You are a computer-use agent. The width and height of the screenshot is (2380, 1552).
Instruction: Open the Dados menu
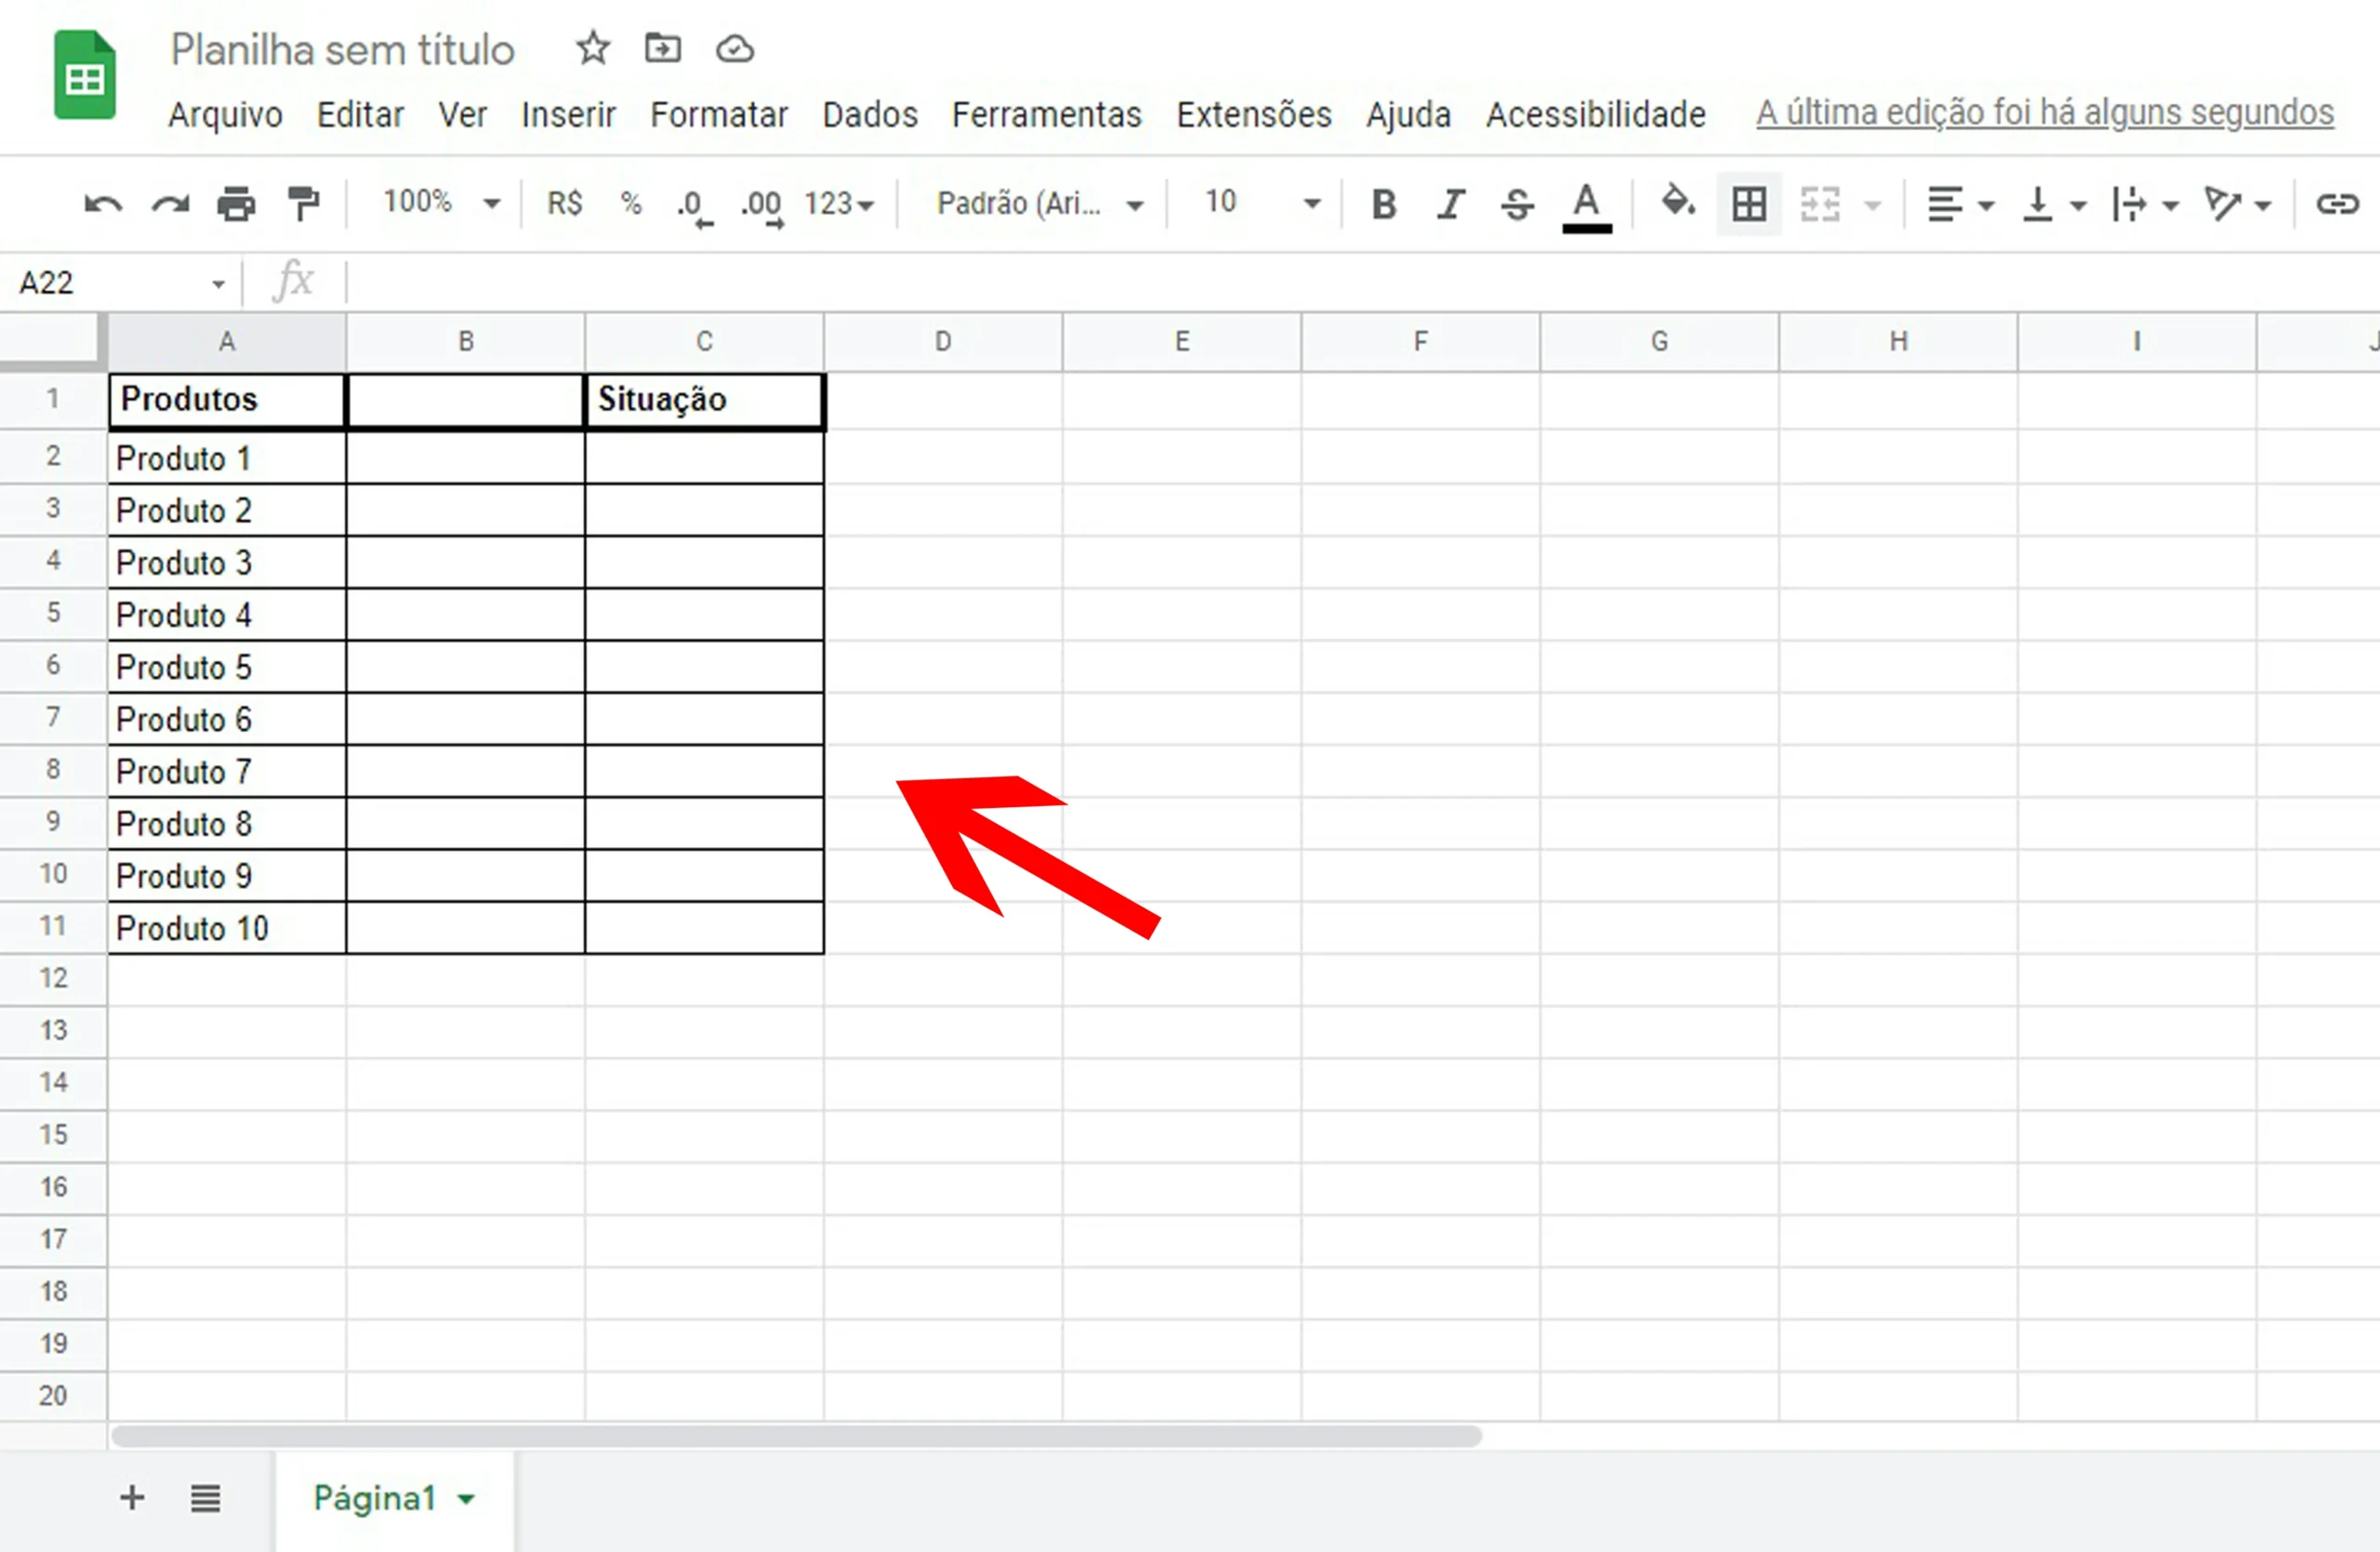pyautogui.click(x=870, y=115)
